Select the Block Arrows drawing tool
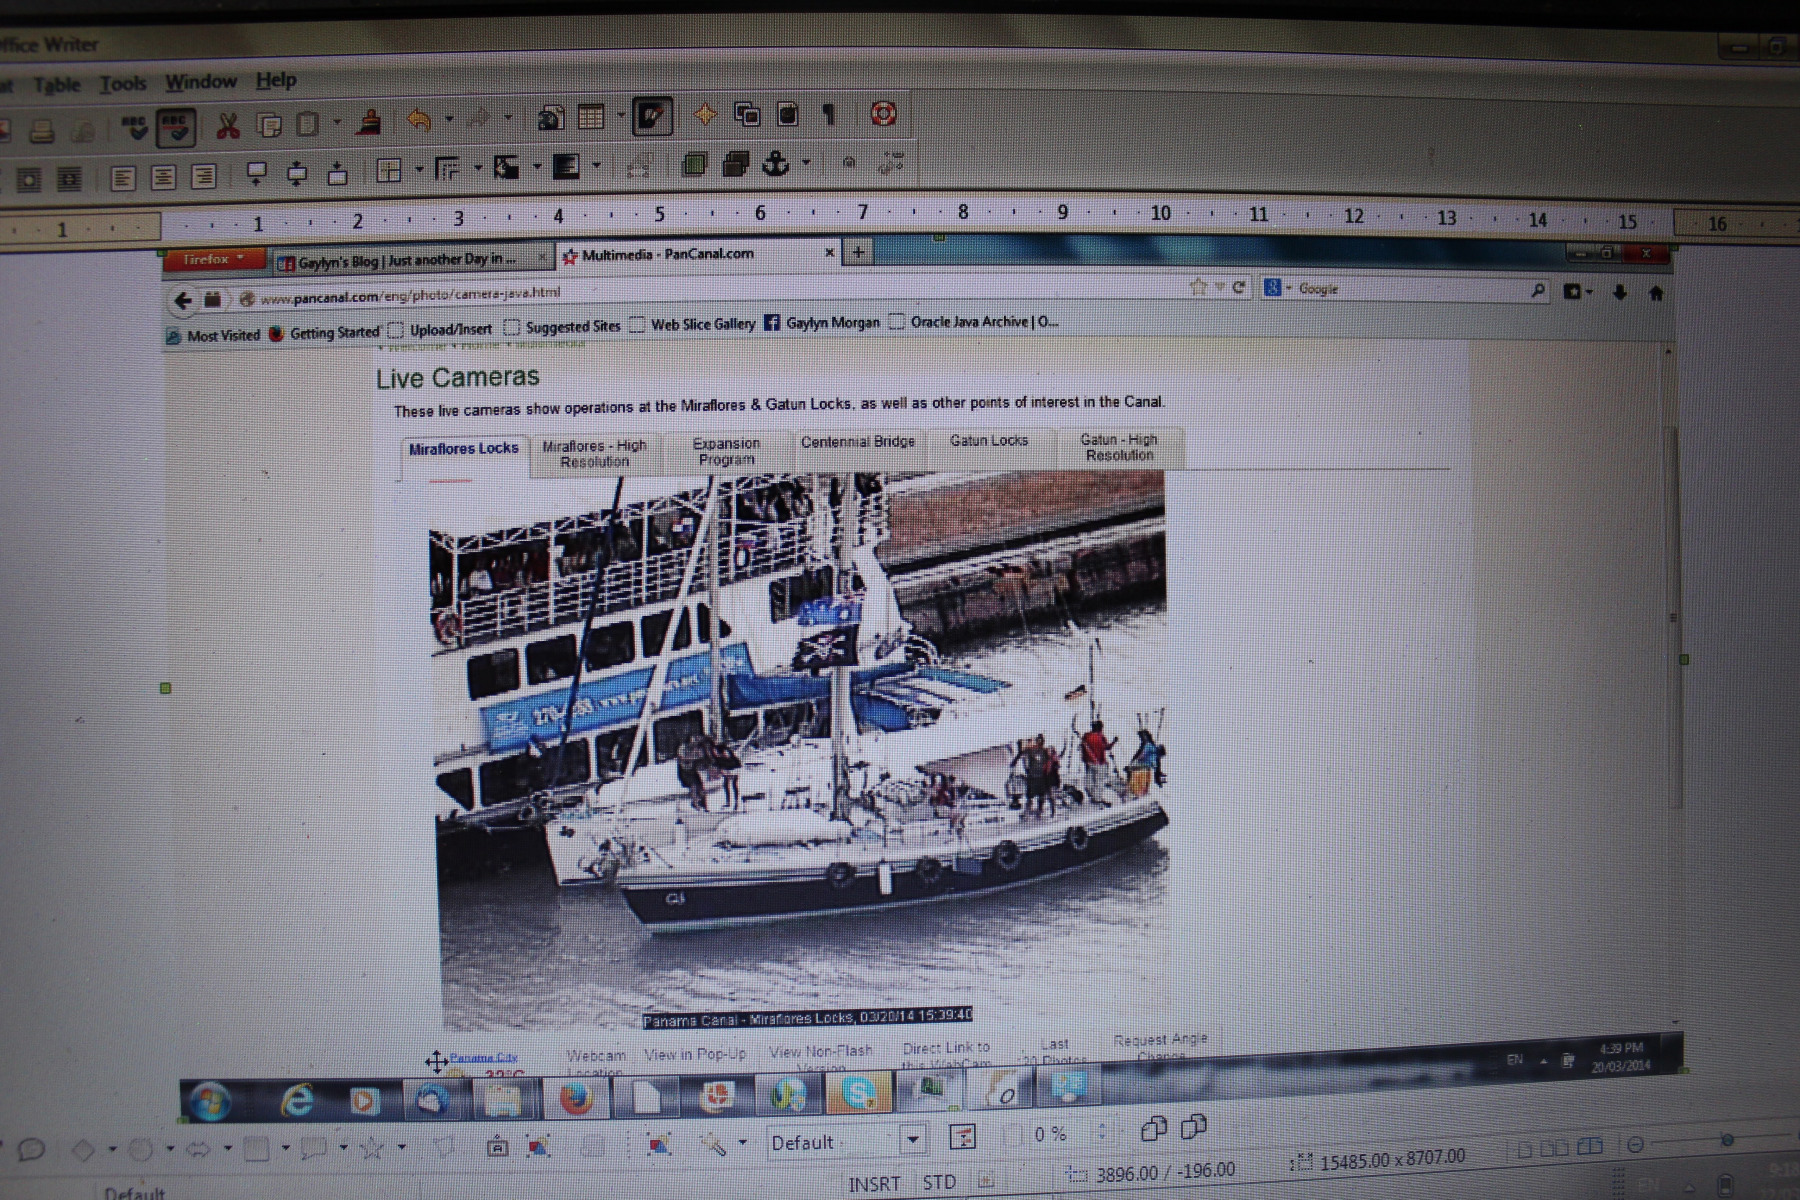 click(x=199, y=1149)
